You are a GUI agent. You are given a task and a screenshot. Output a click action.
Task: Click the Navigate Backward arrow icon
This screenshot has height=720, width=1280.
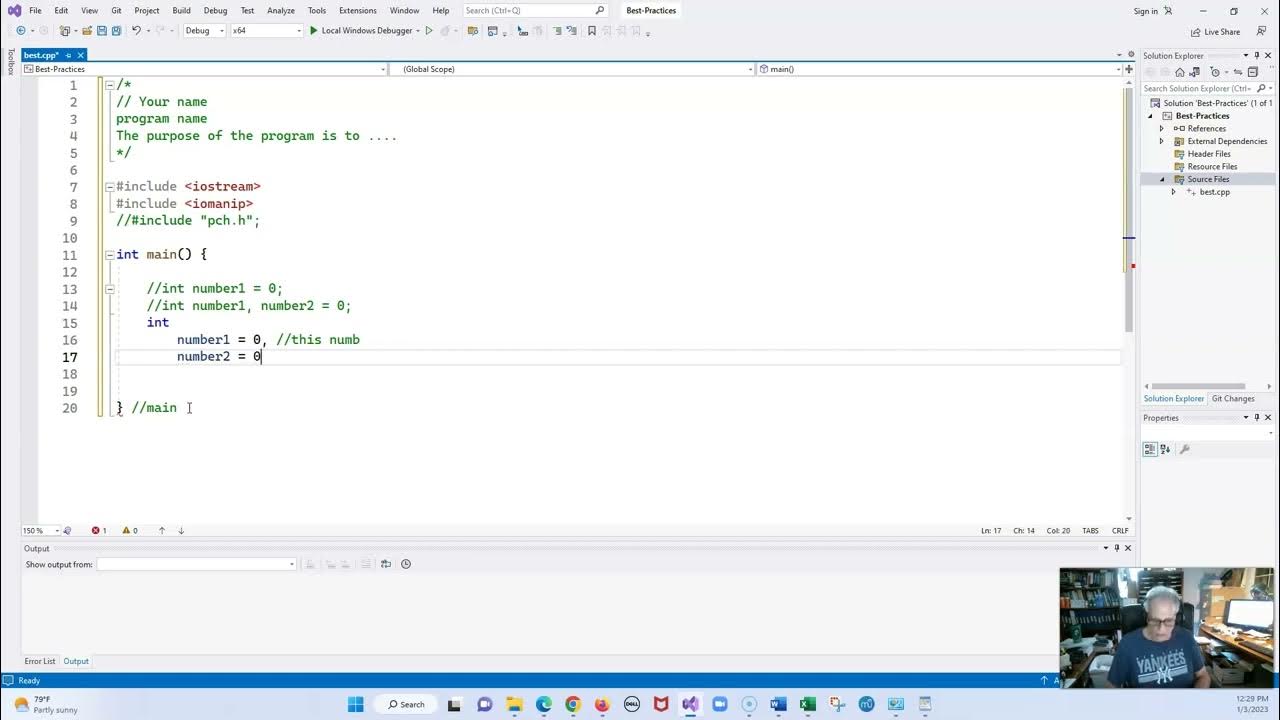(20, 31)
